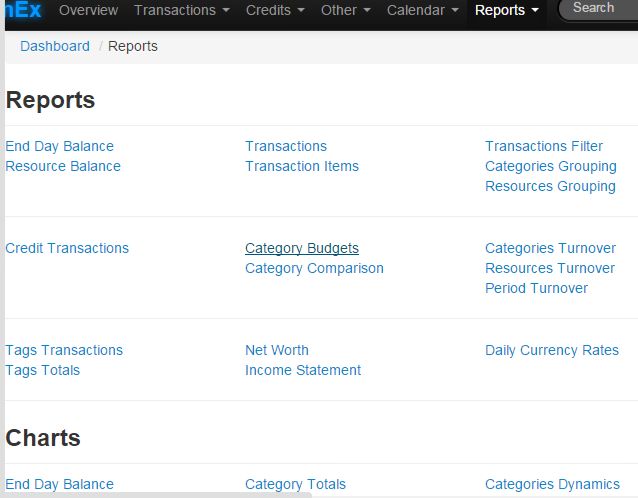The image size is (638, 498).
Task: Open the Category Budgets report
Action: coord(302,248)
